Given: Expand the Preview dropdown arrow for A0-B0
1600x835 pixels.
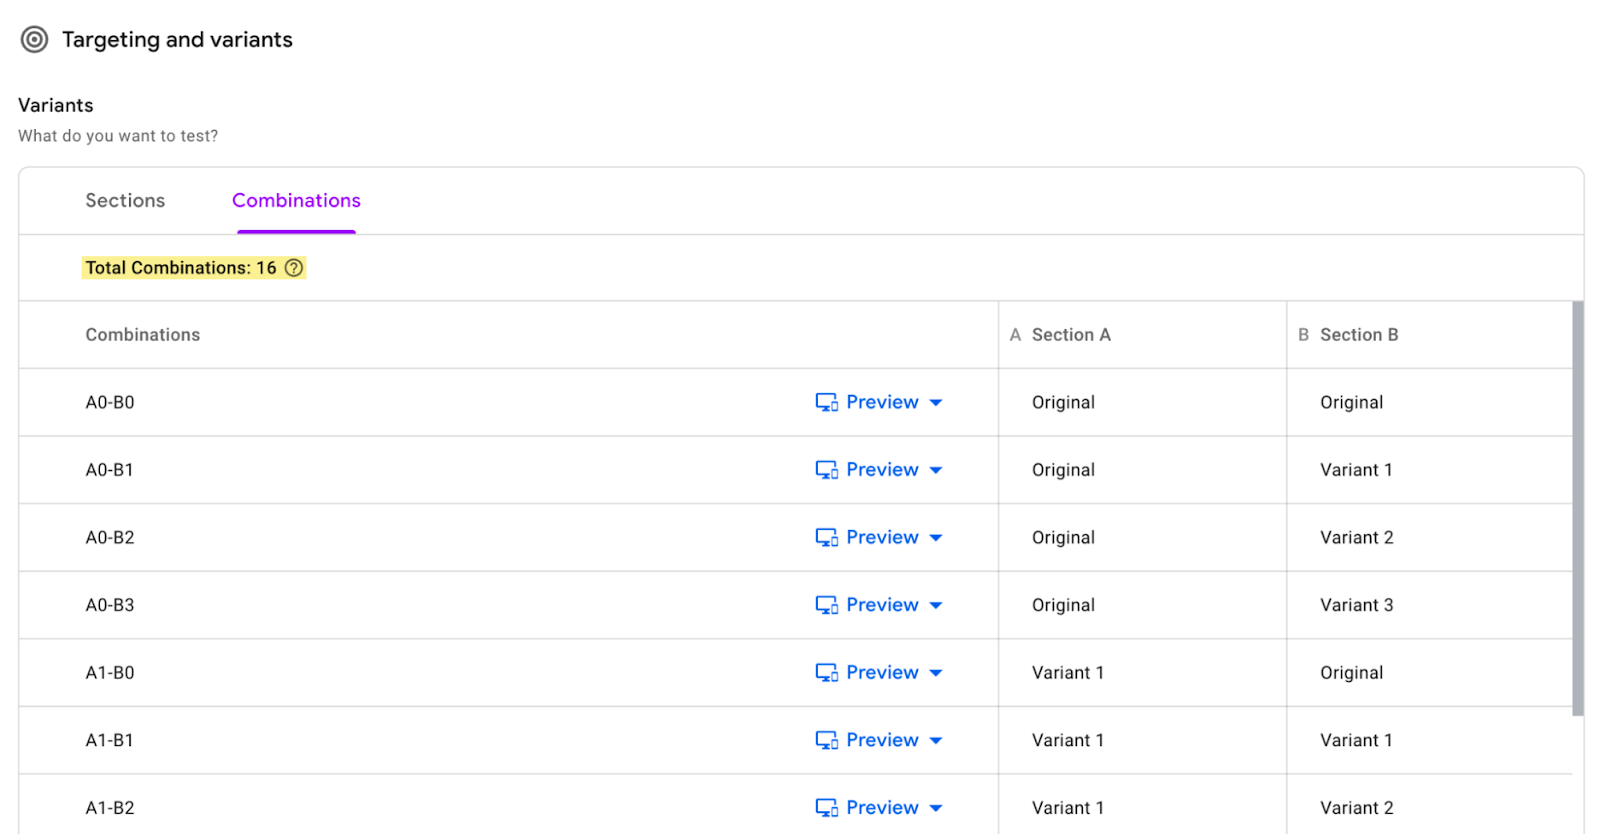Looking at the screenshot, I should (x=936, y=403).
